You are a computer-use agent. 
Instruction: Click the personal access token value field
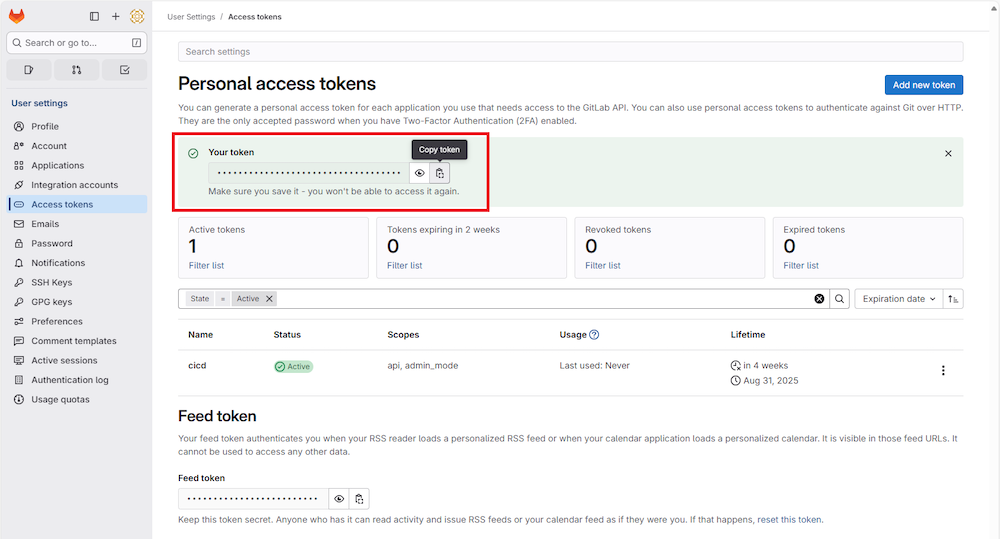pyautogui.click(x=309, y=173)
